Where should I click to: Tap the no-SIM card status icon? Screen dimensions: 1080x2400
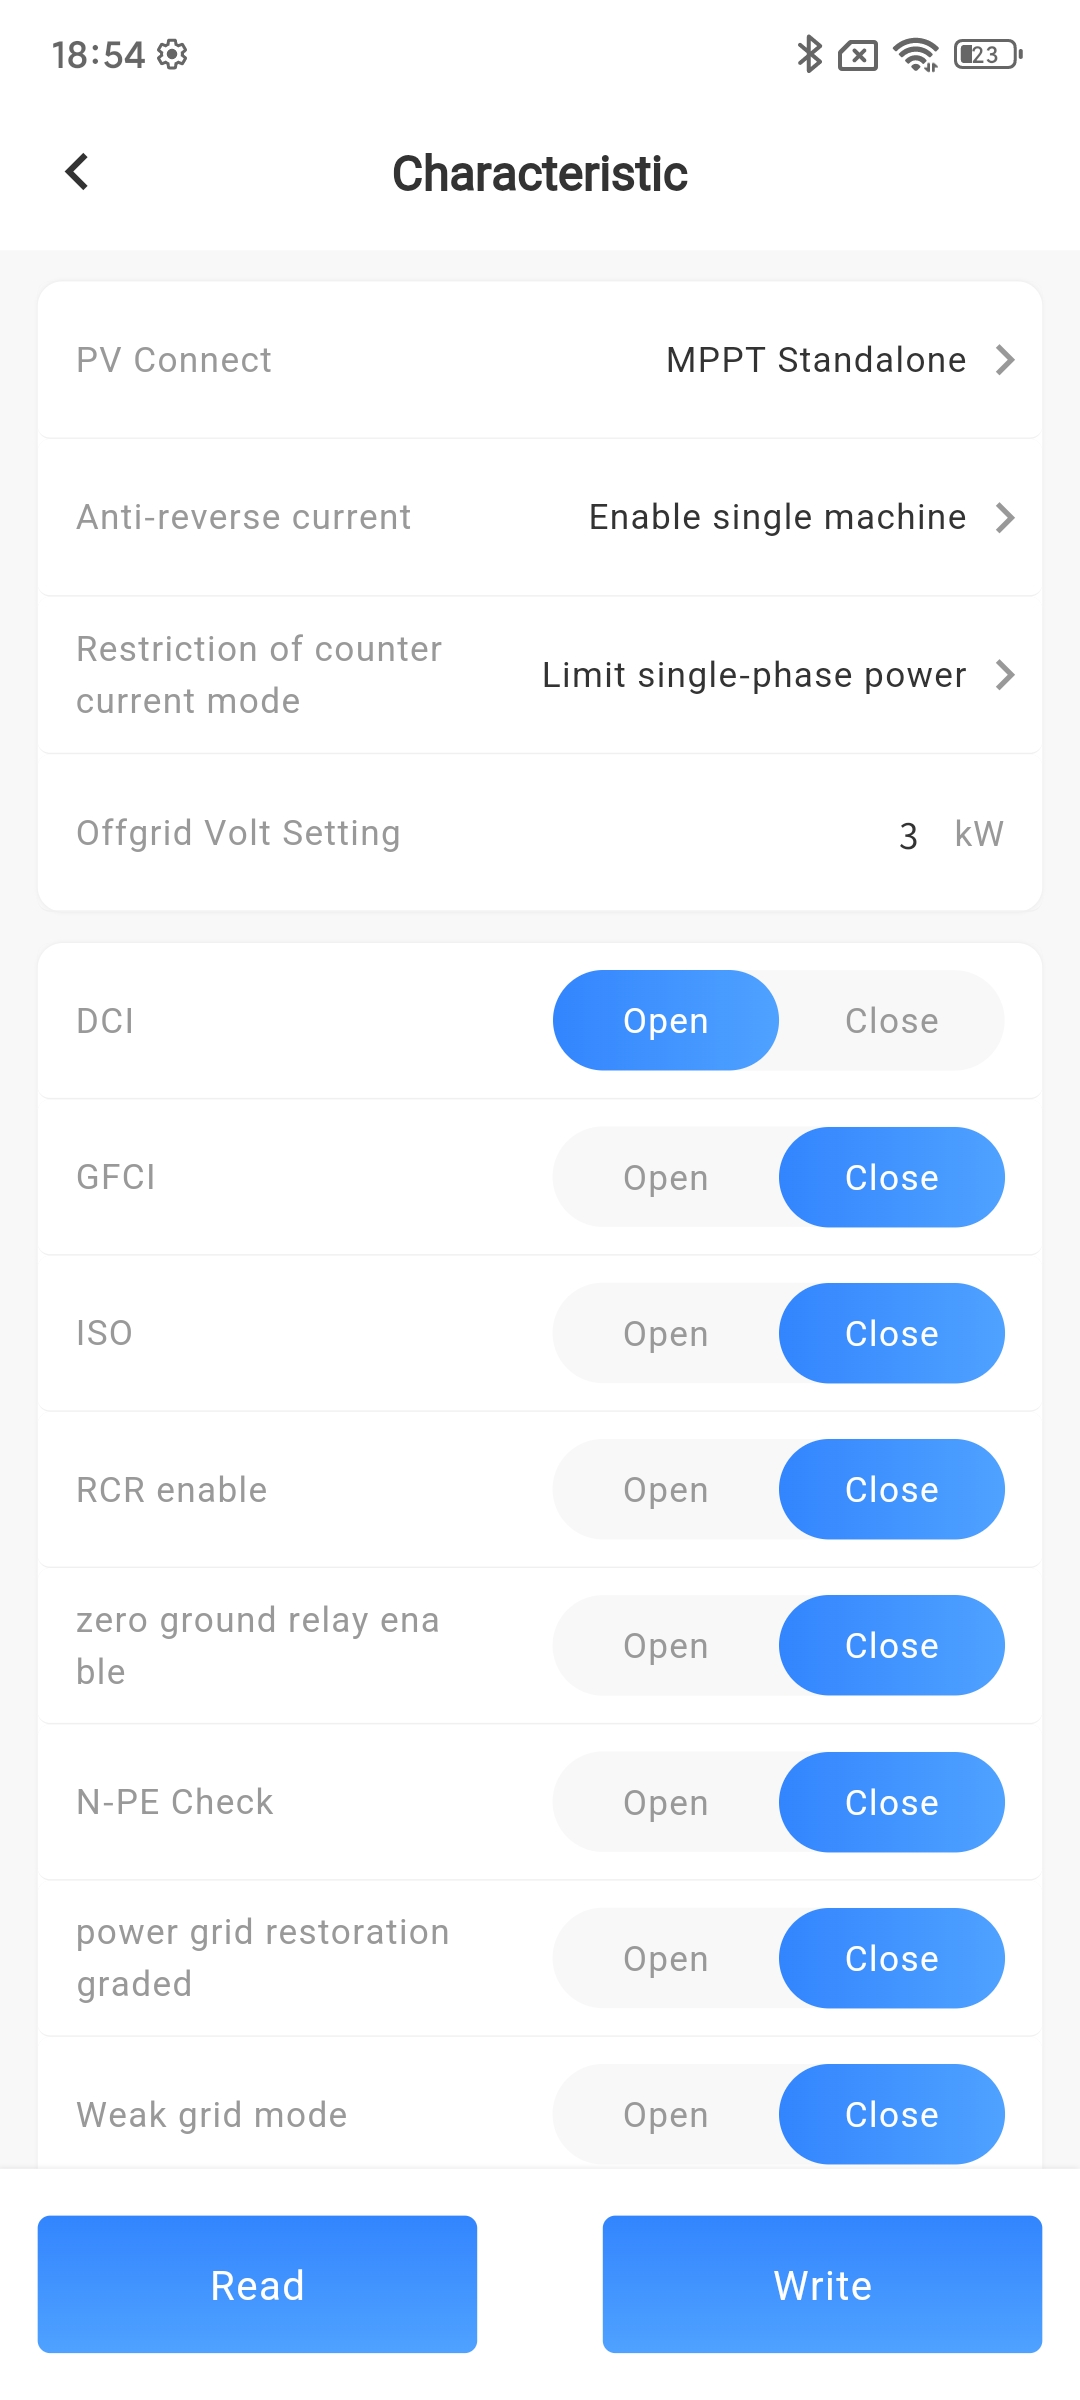pyautogui.click(x=858, y=55)
